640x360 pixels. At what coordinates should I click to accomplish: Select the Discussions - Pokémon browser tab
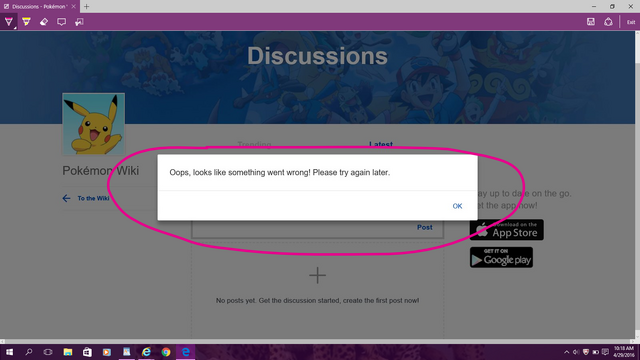pos(39,7)
